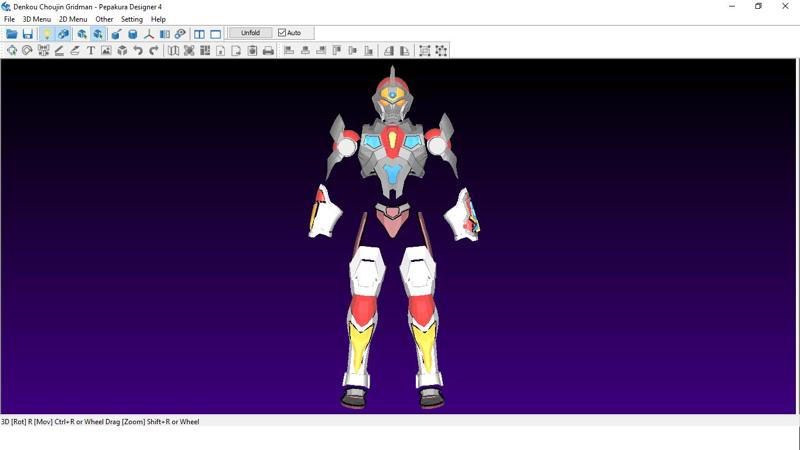
Task: Click the blue cylinder icon
Action: click(x=133, y=34)
